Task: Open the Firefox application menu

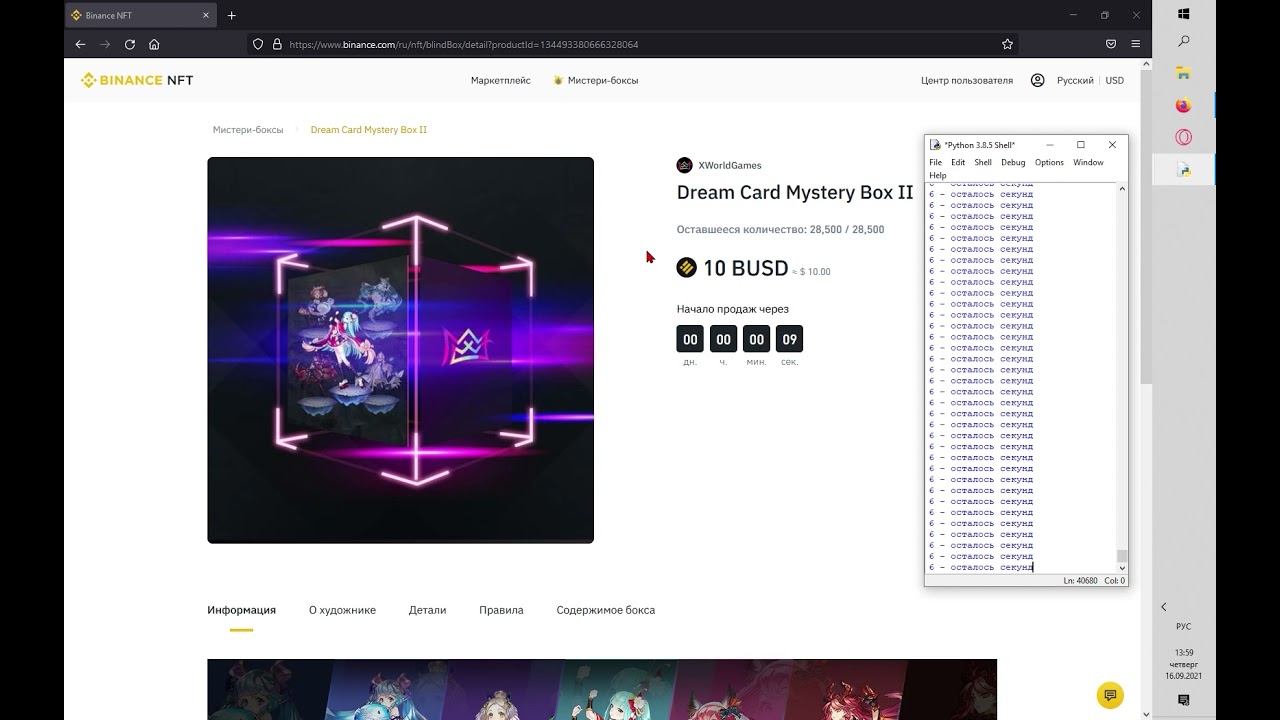Action: point(1135,44)
